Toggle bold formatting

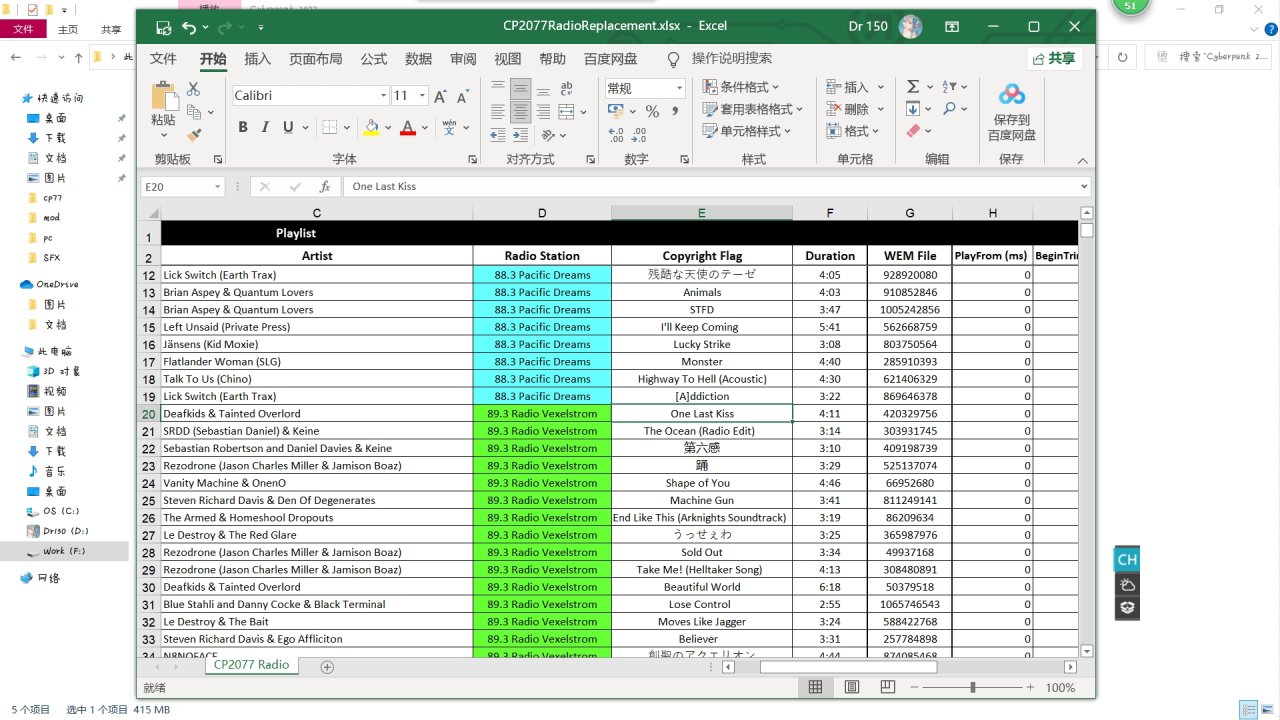pyautogui.click(x=243, y=127)
